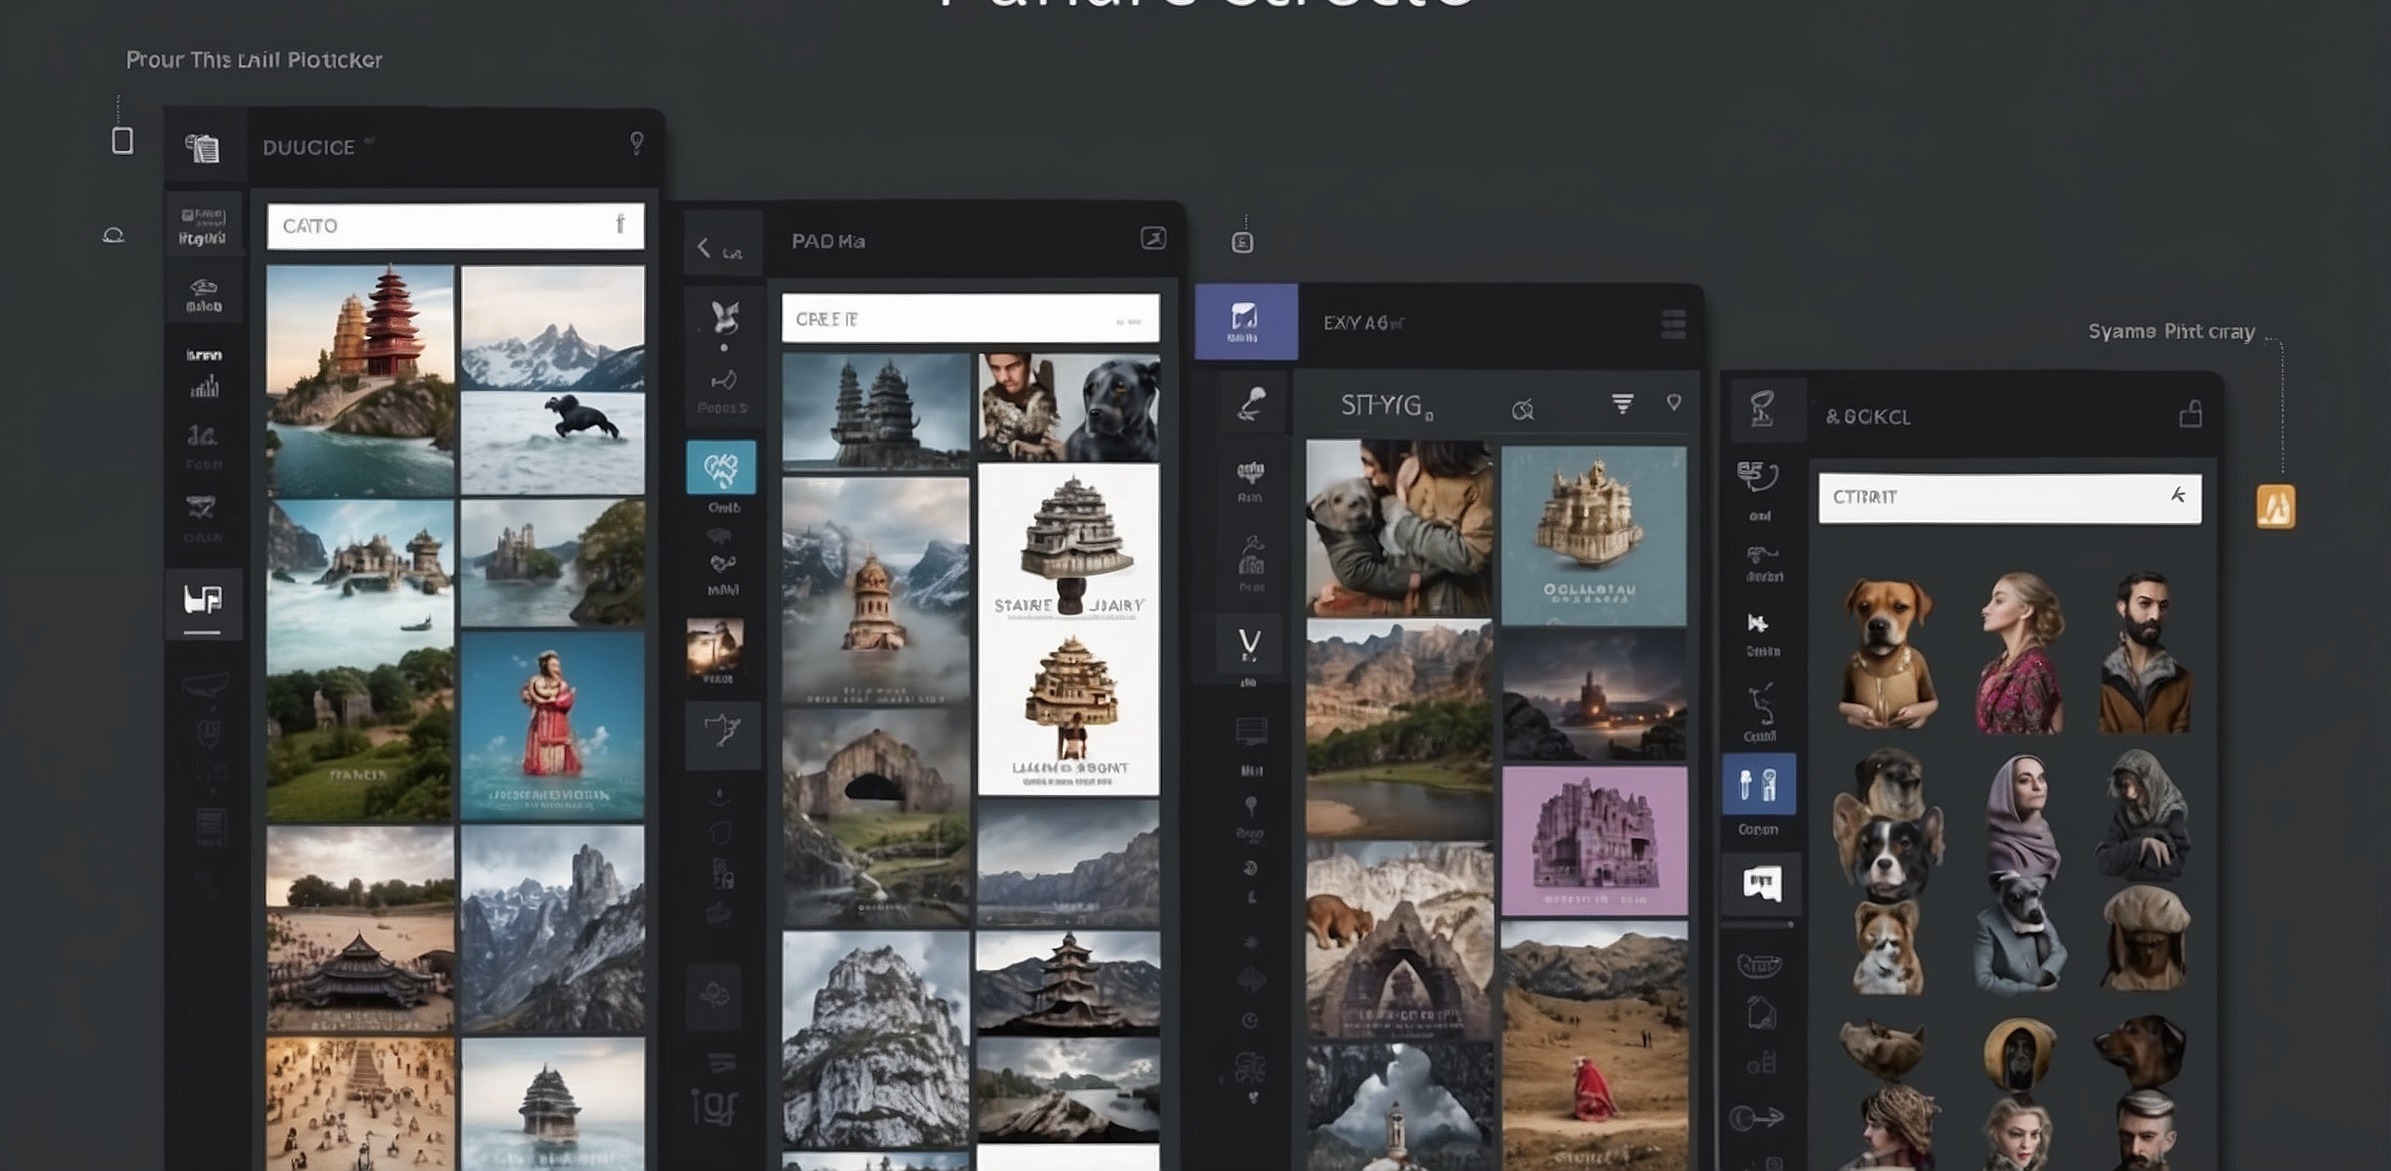The width and height of the screenshot is (2391, 1171).
Task: Open the hamburger menu in EXYA6 header
Action: pos(1673,324)
